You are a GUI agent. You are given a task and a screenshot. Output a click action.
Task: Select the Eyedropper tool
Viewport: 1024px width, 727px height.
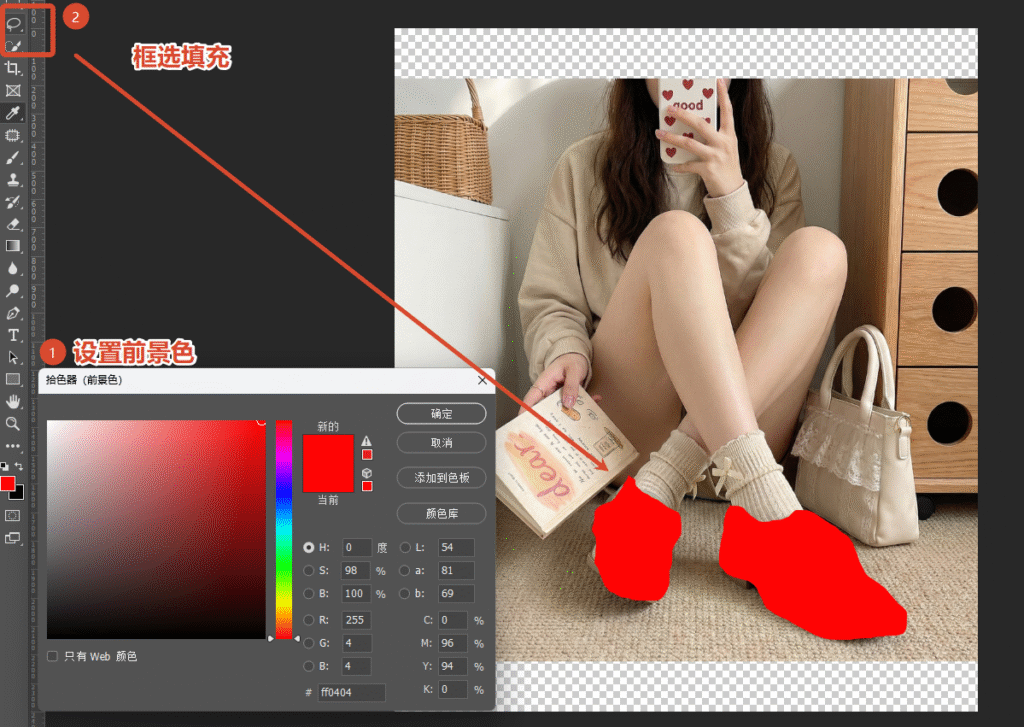coord(14,113)
